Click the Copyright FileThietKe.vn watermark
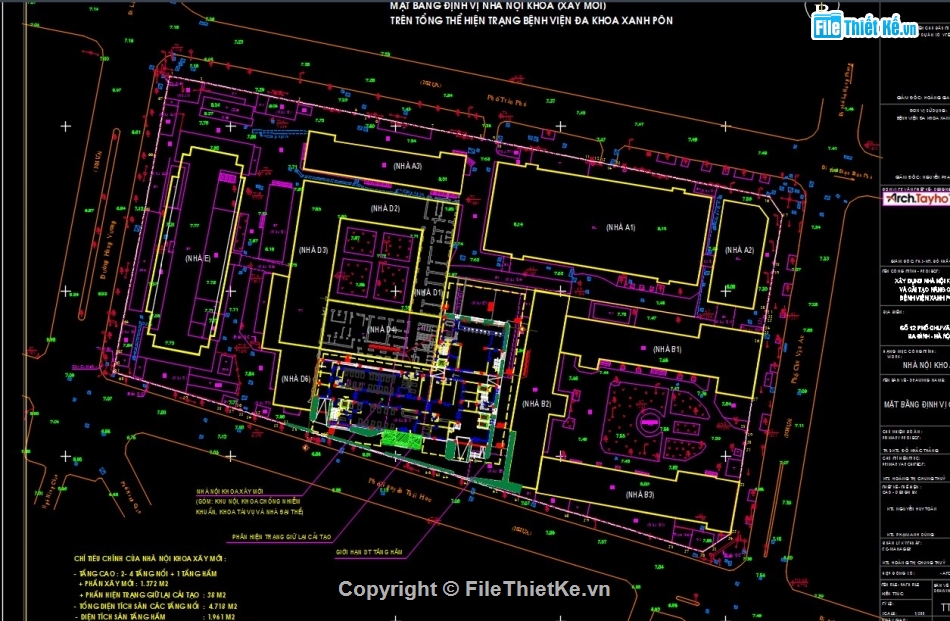The width and height of the screenshot is (950, 621). [x=474, y=589]
